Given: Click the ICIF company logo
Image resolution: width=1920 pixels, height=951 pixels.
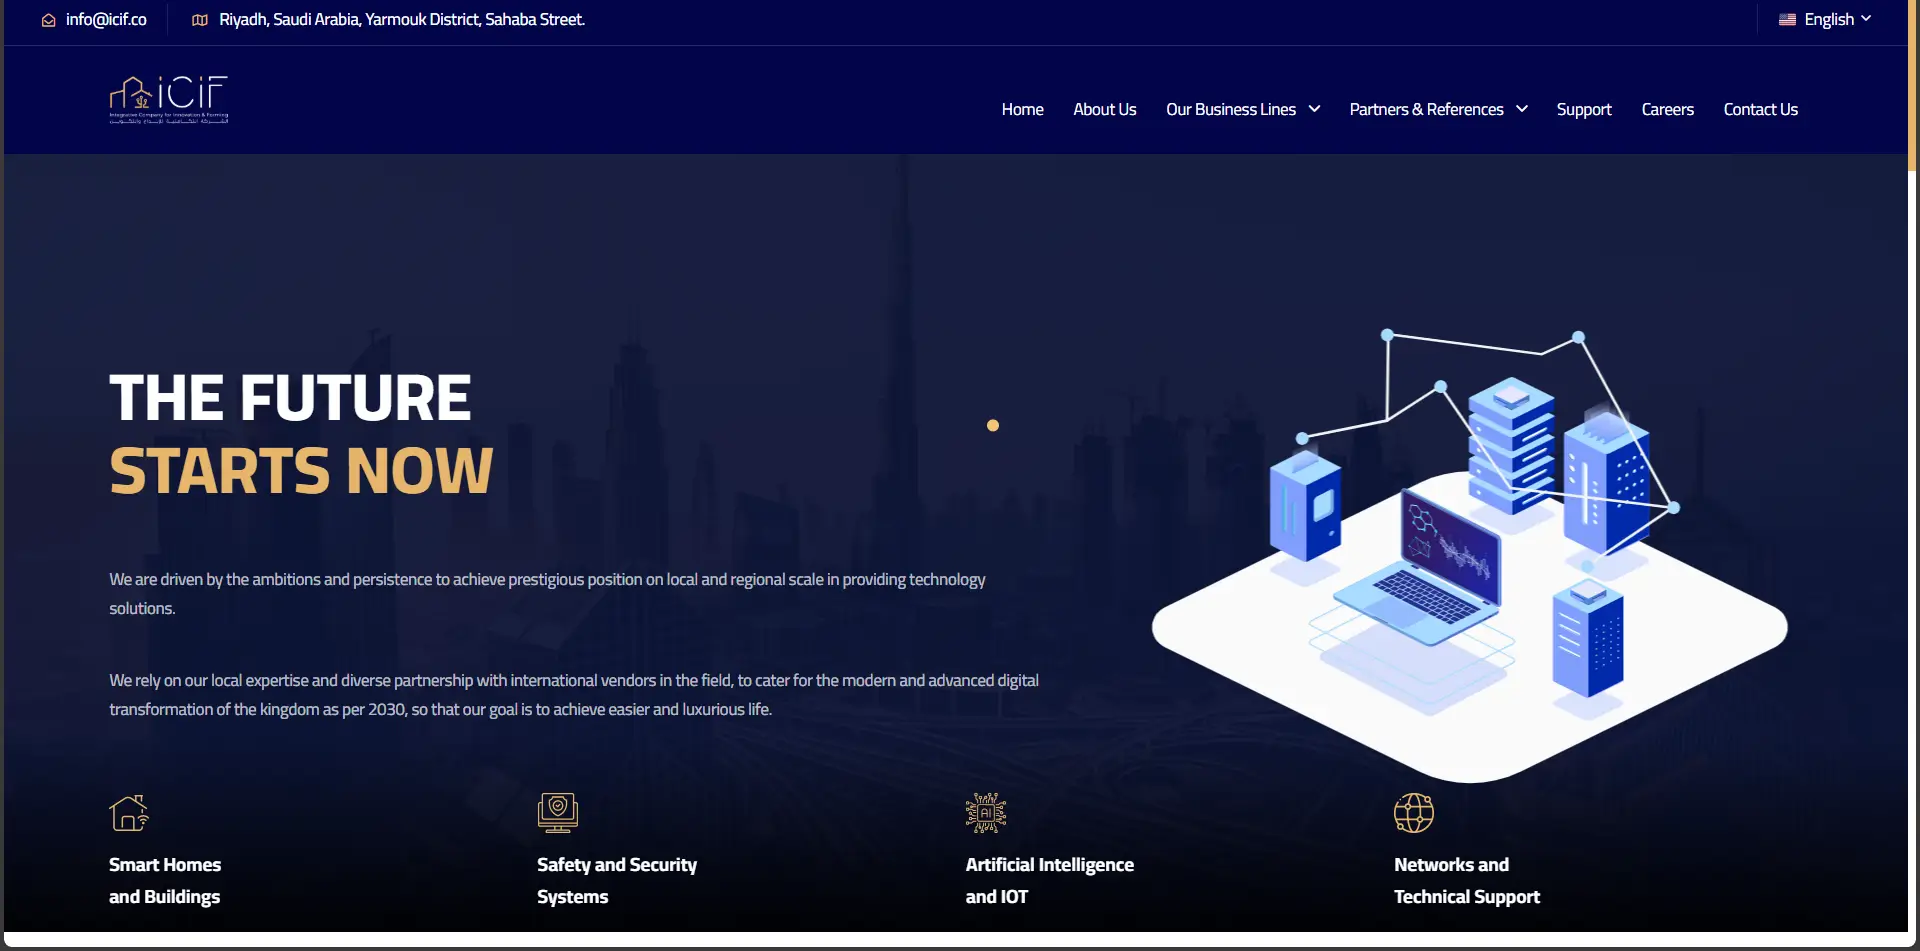Looking at the screenshot, I should (168, 99).
